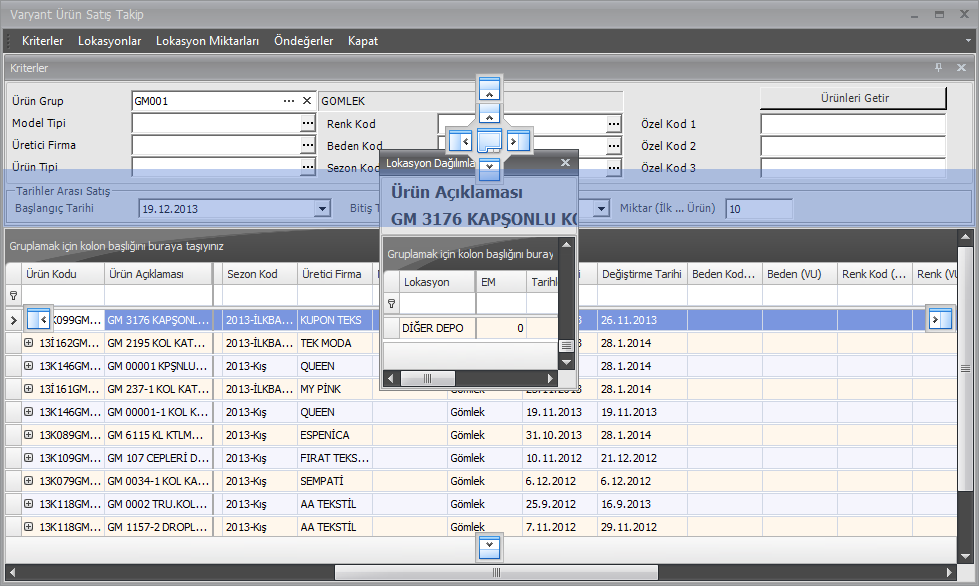Pin the Kriterler panel with the pushpin
The width and height of the screenshot is (979, 586).
pyautogui.click(x=938, y=68)
